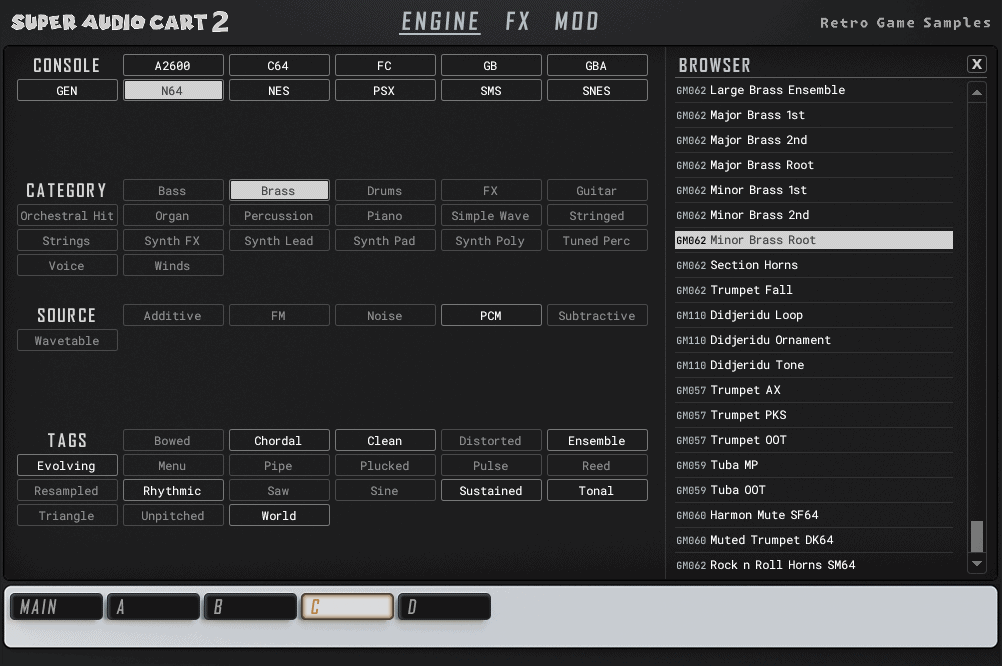Toggle the Clean tag
1002x666 pixels.
click(x=385, y=440)
